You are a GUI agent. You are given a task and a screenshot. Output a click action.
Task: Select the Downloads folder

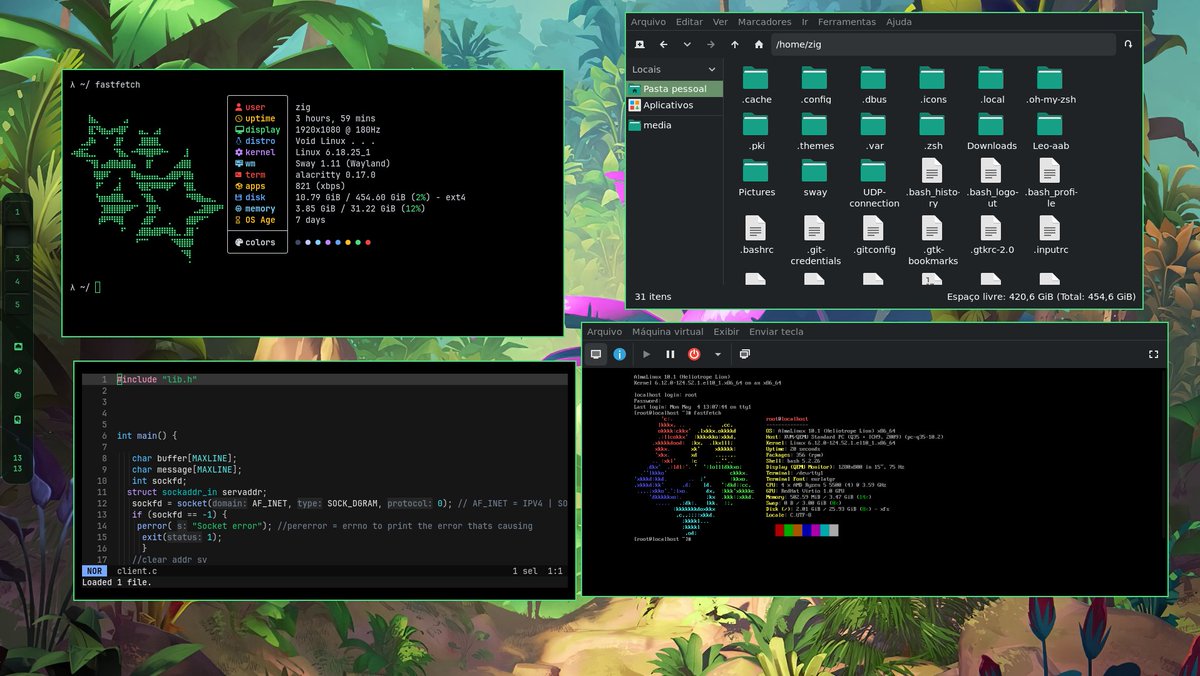[x=992, y=132]
